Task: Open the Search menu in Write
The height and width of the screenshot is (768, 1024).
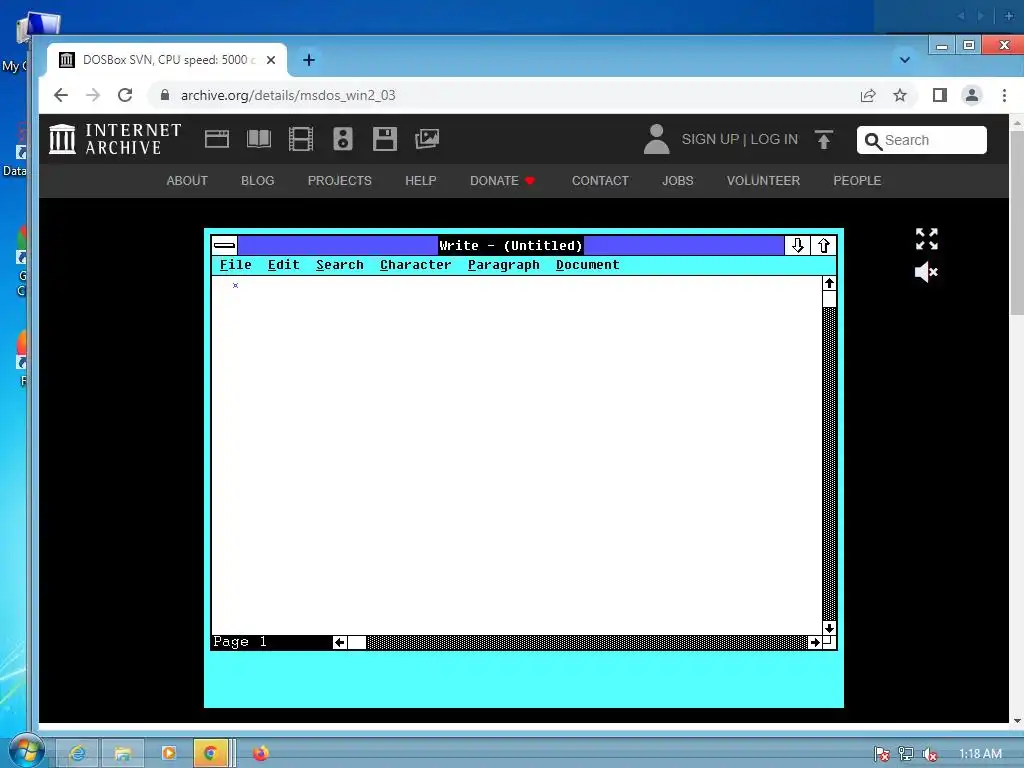Action: [340, 265]
